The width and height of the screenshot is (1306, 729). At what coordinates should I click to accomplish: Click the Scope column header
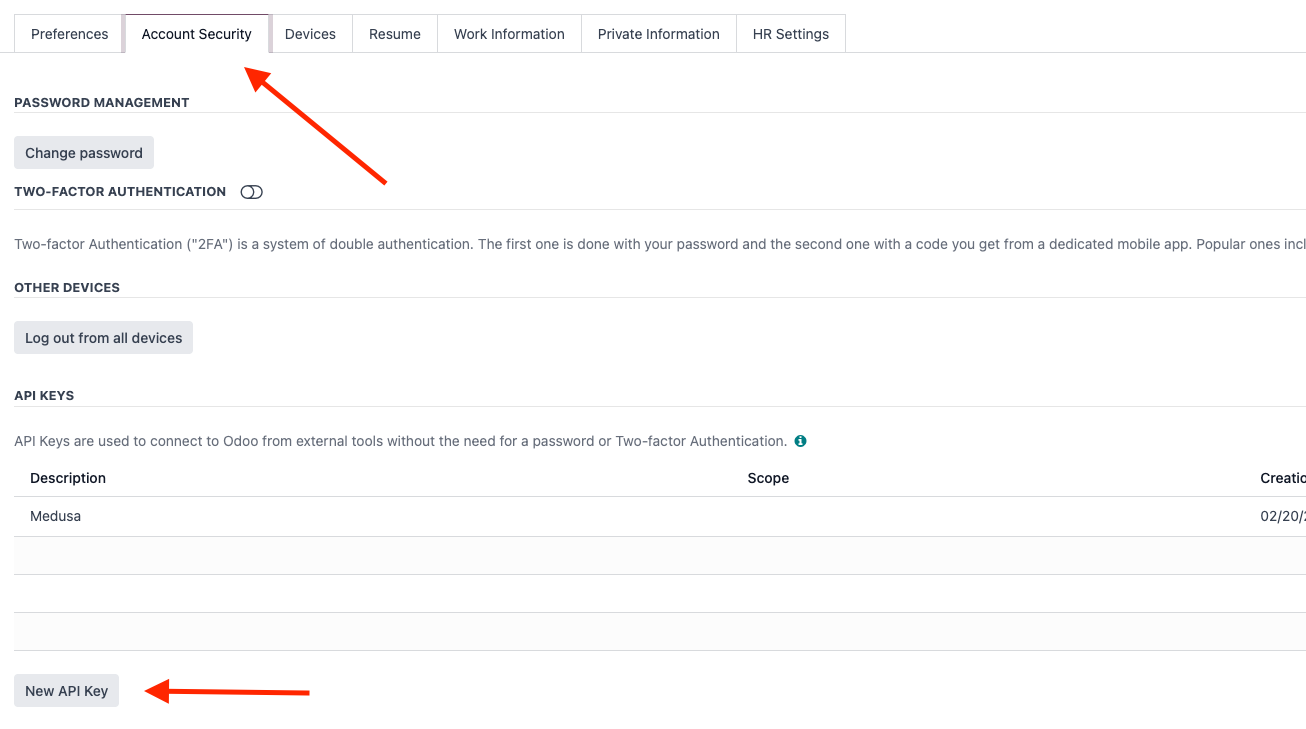point(768,478)
